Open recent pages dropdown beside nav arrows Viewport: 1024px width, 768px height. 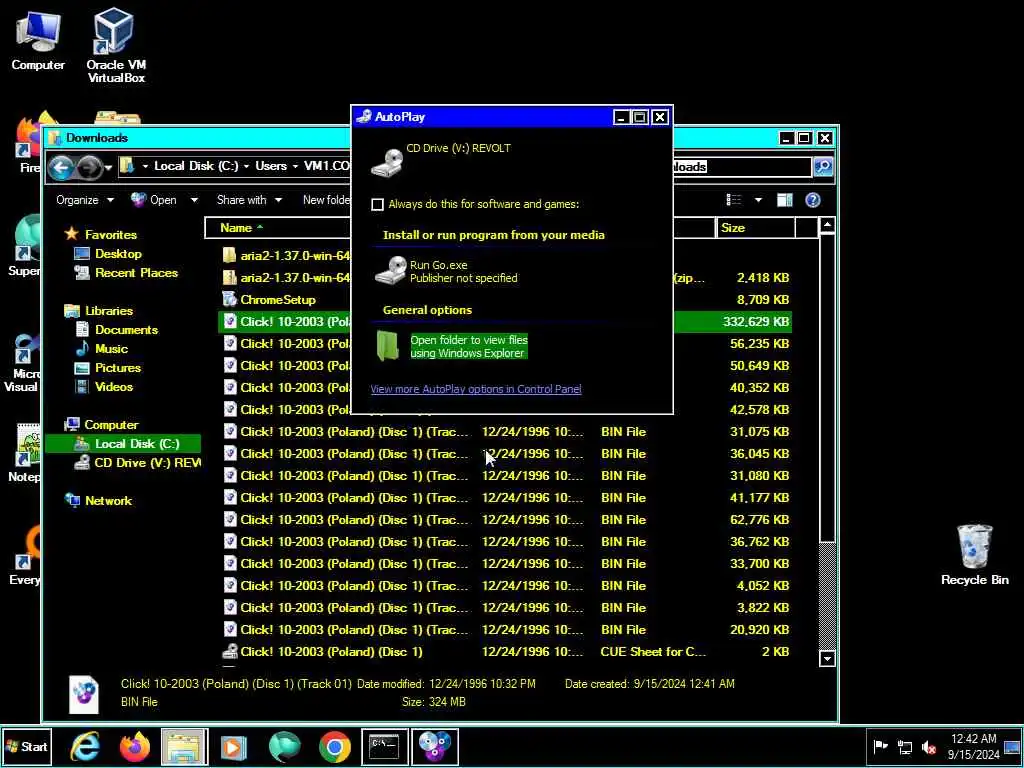[108, 167]
